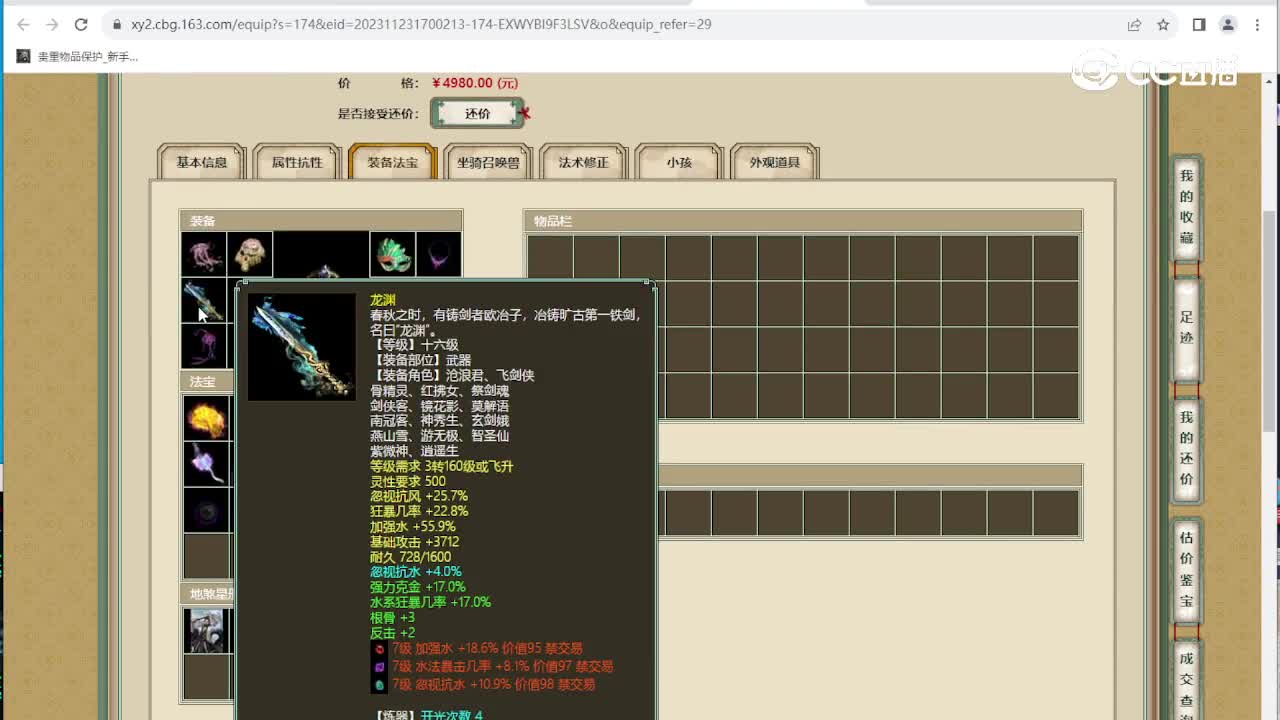Click the 基础攻击 +3712 stat line
The height and width of the screenshot is (720, 1280).
click(414, 541)
